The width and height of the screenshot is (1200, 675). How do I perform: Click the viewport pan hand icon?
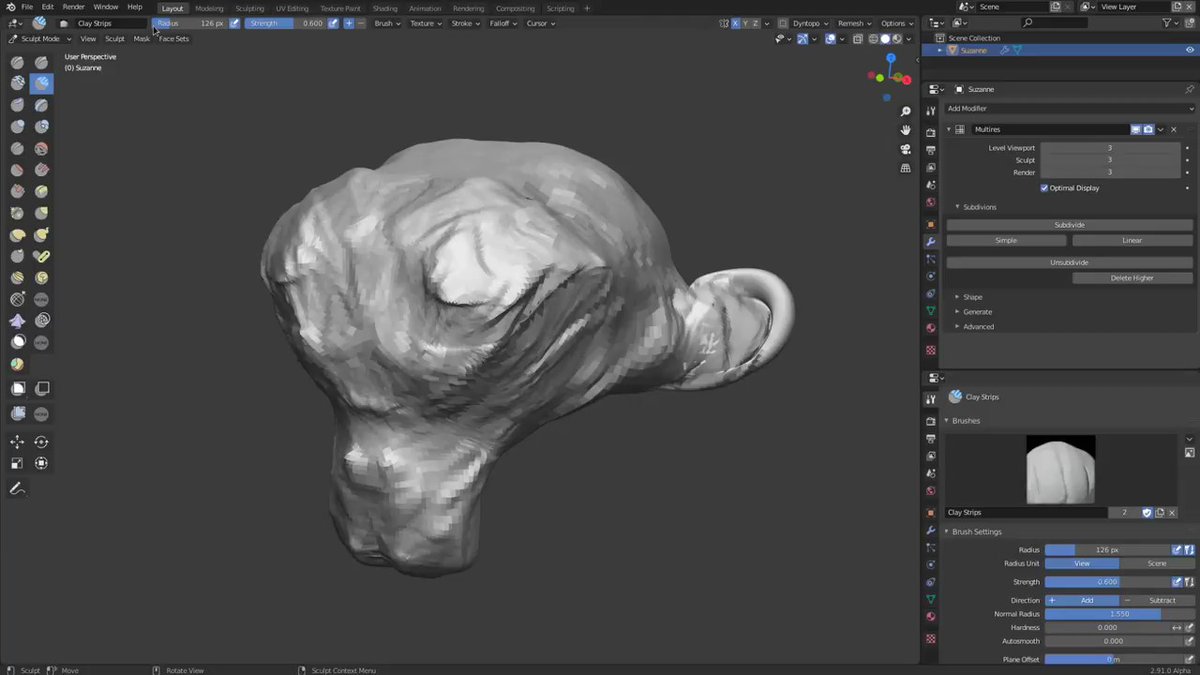pos(905,130)
